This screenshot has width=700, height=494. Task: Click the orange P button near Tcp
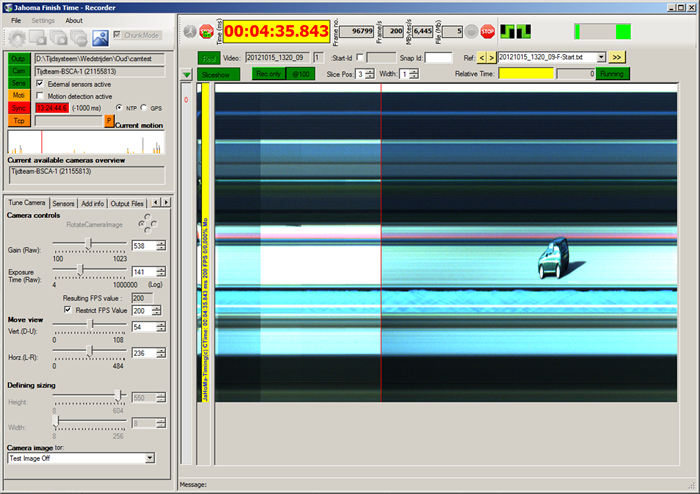click(108, 120)
